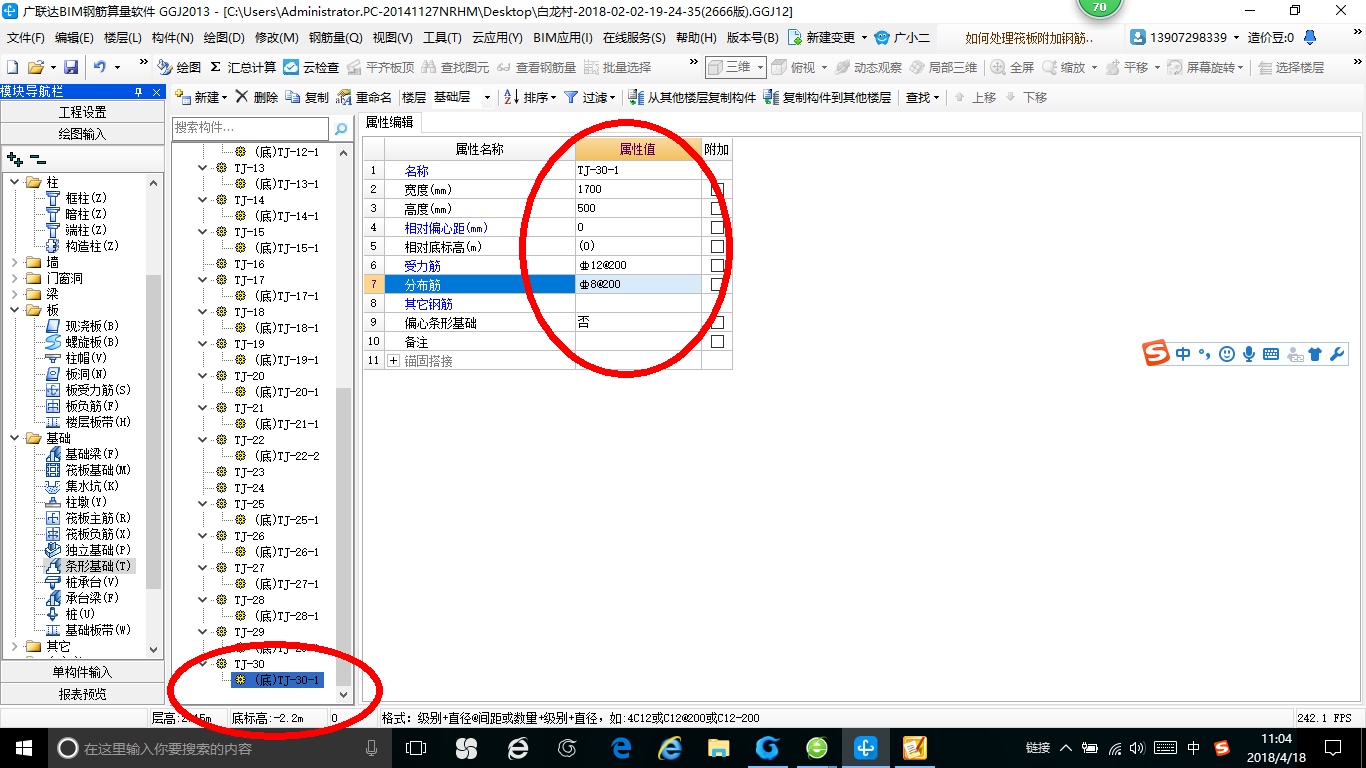The width and height of the screenshot is (1366, 768).
Task: Toggle the 附加 checkbox for 高度(mm)
Action: point(717,209)
